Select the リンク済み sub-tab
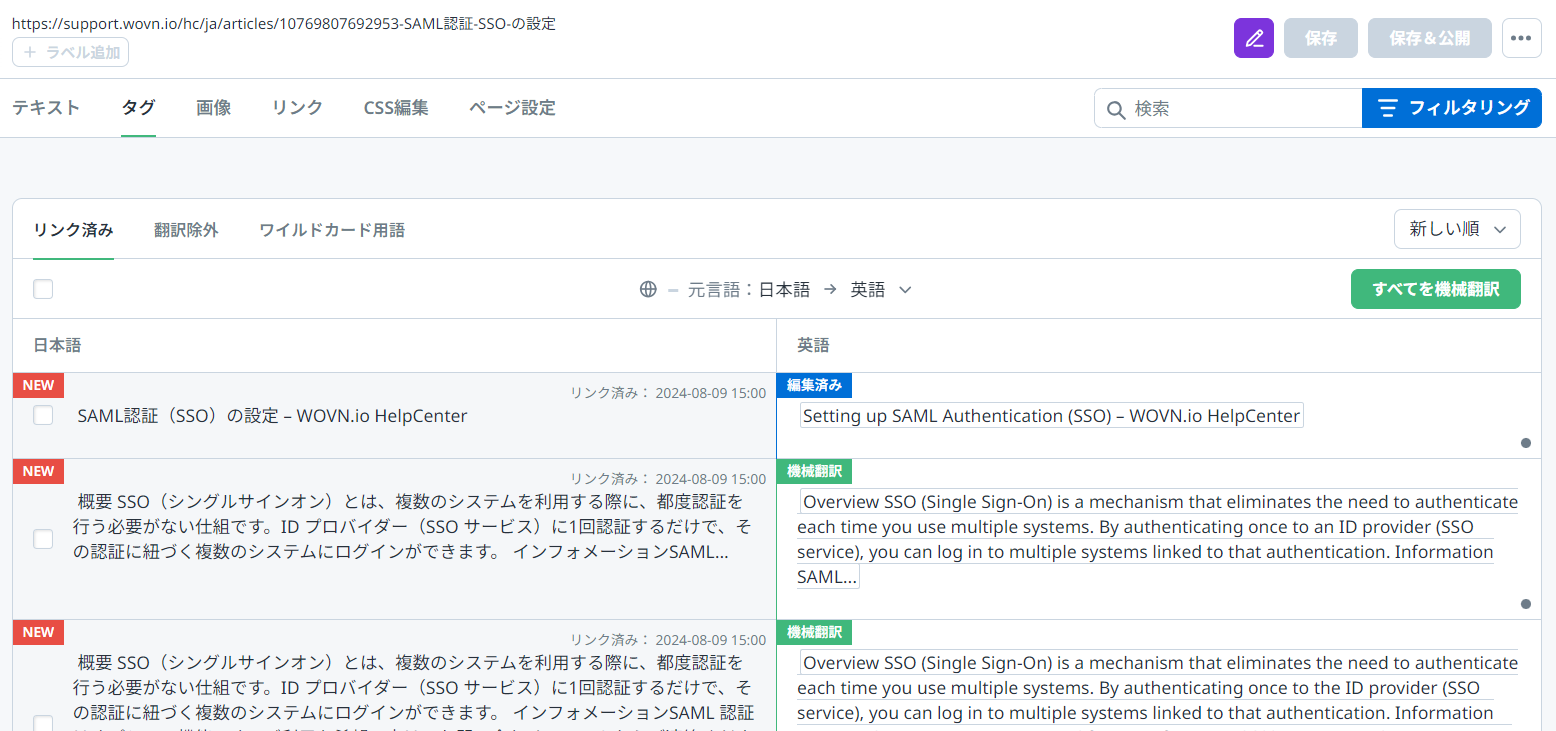The width and height of the screenshot is (1556, 731). 73,230
